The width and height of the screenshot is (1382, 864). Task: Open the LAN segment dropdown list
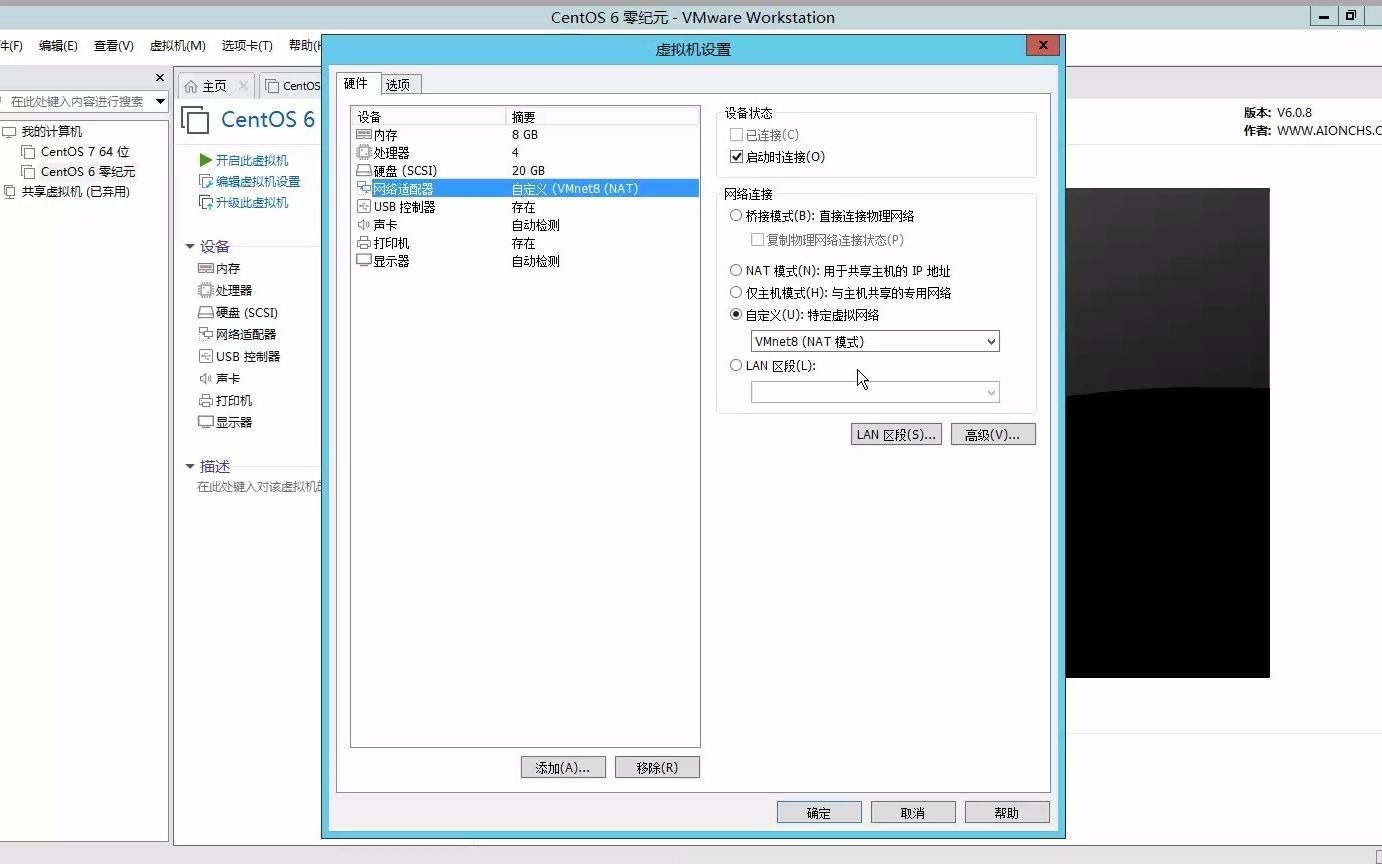875,393
